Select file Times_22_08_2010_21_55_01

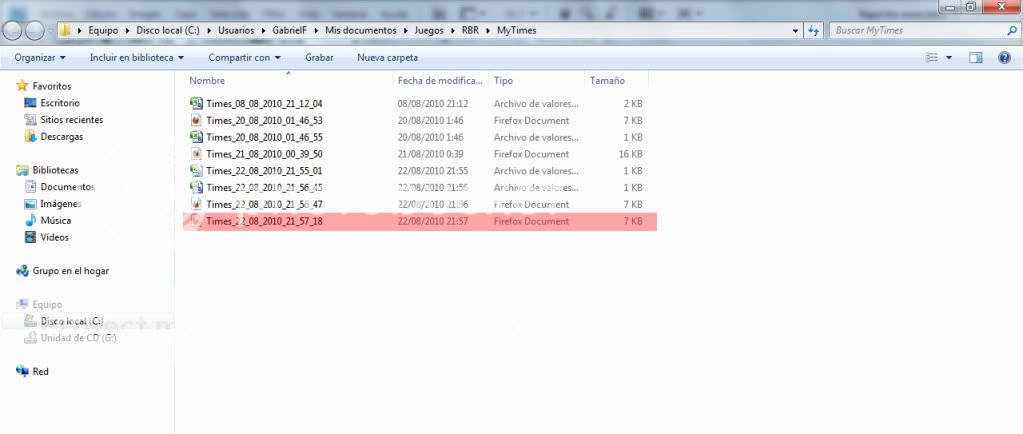click(x=264, y=171)
